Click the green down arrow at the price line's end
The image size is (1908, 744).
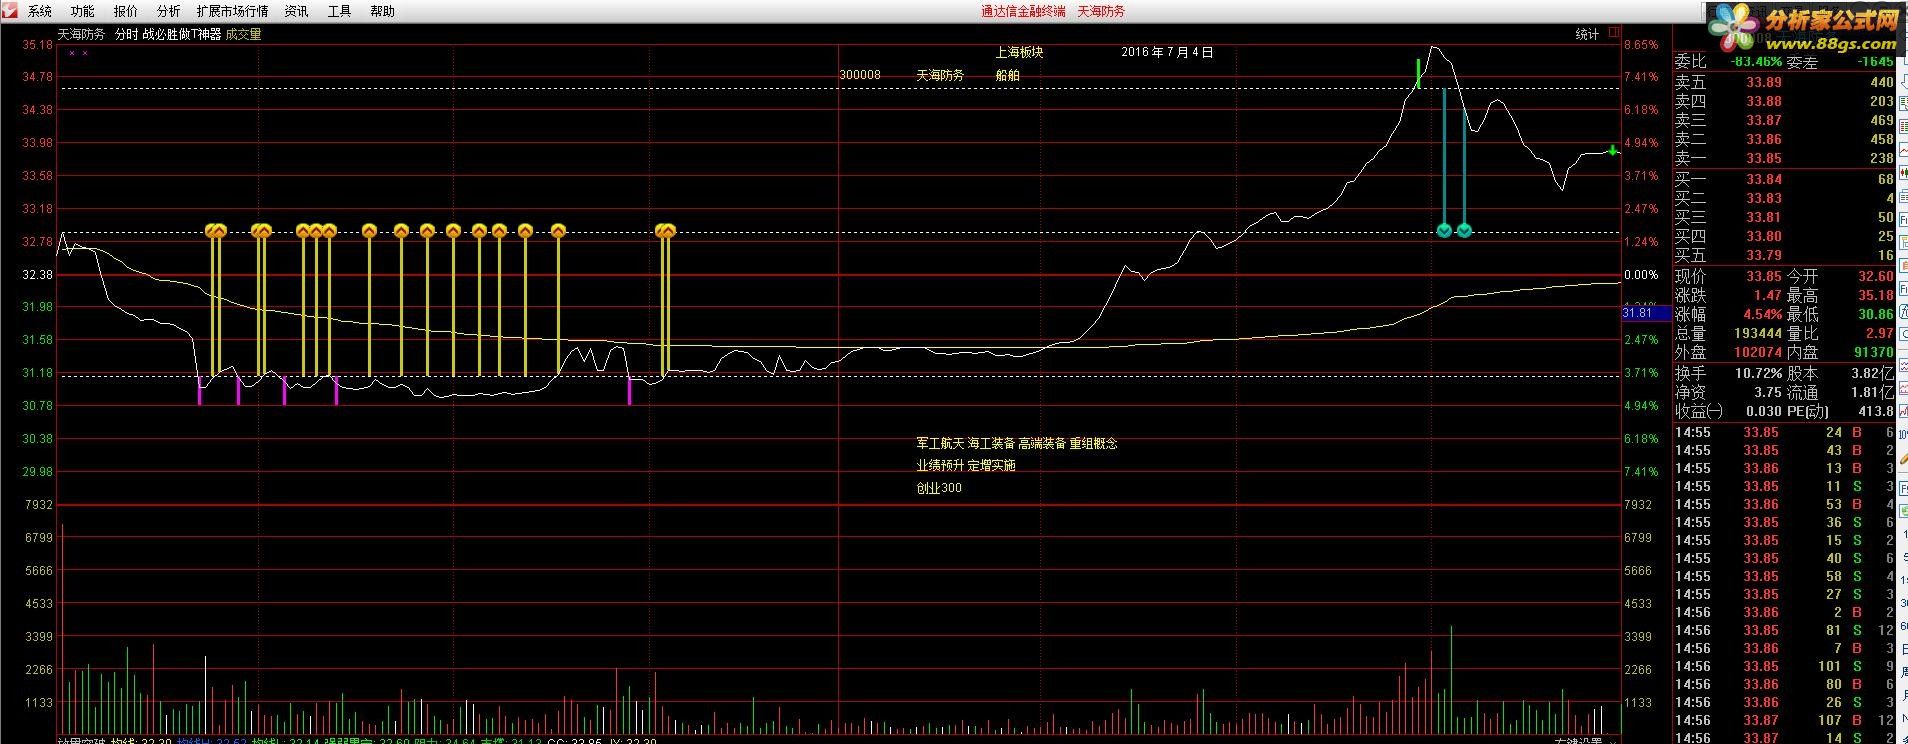(1613, 150)
